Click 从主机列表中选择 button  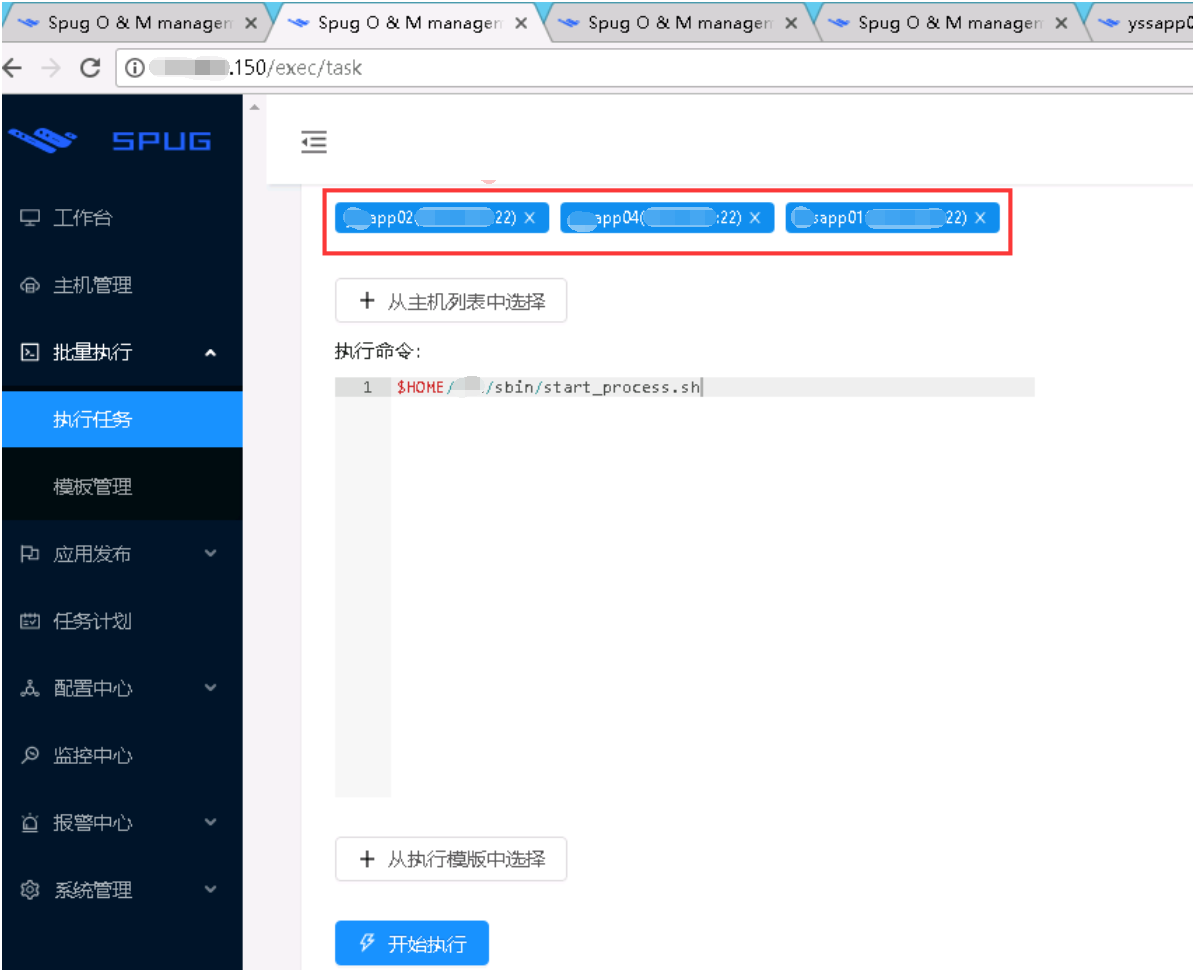[450, 301]
